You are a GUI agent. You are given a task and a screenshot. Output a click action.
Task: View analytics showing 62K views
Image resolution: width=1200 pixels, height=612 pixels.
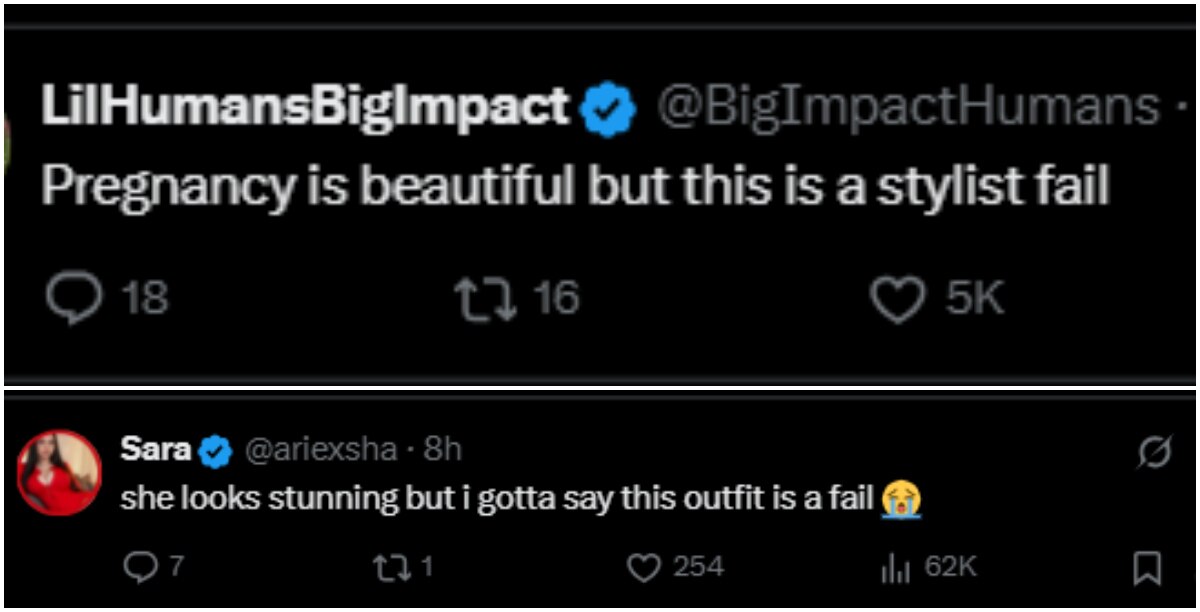click(x=928, y=567)
